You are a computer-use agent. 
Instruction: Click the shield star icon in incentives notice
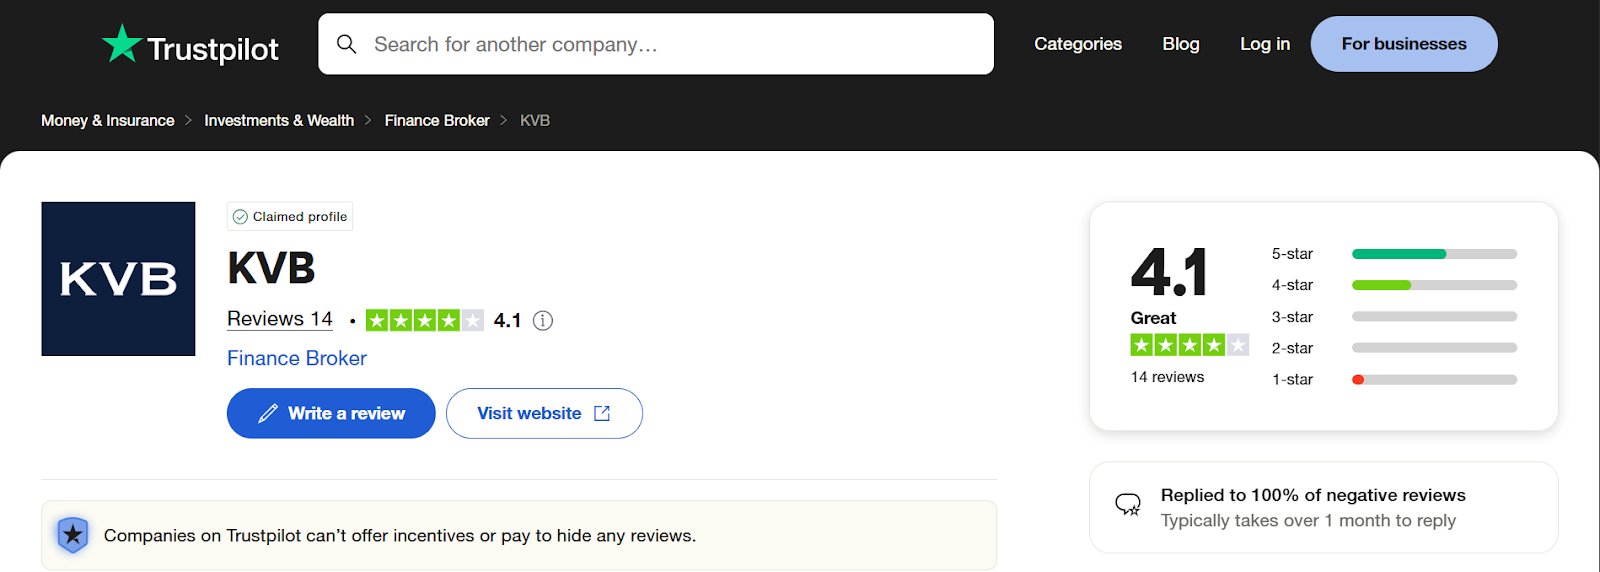click(x=73, y=535)
